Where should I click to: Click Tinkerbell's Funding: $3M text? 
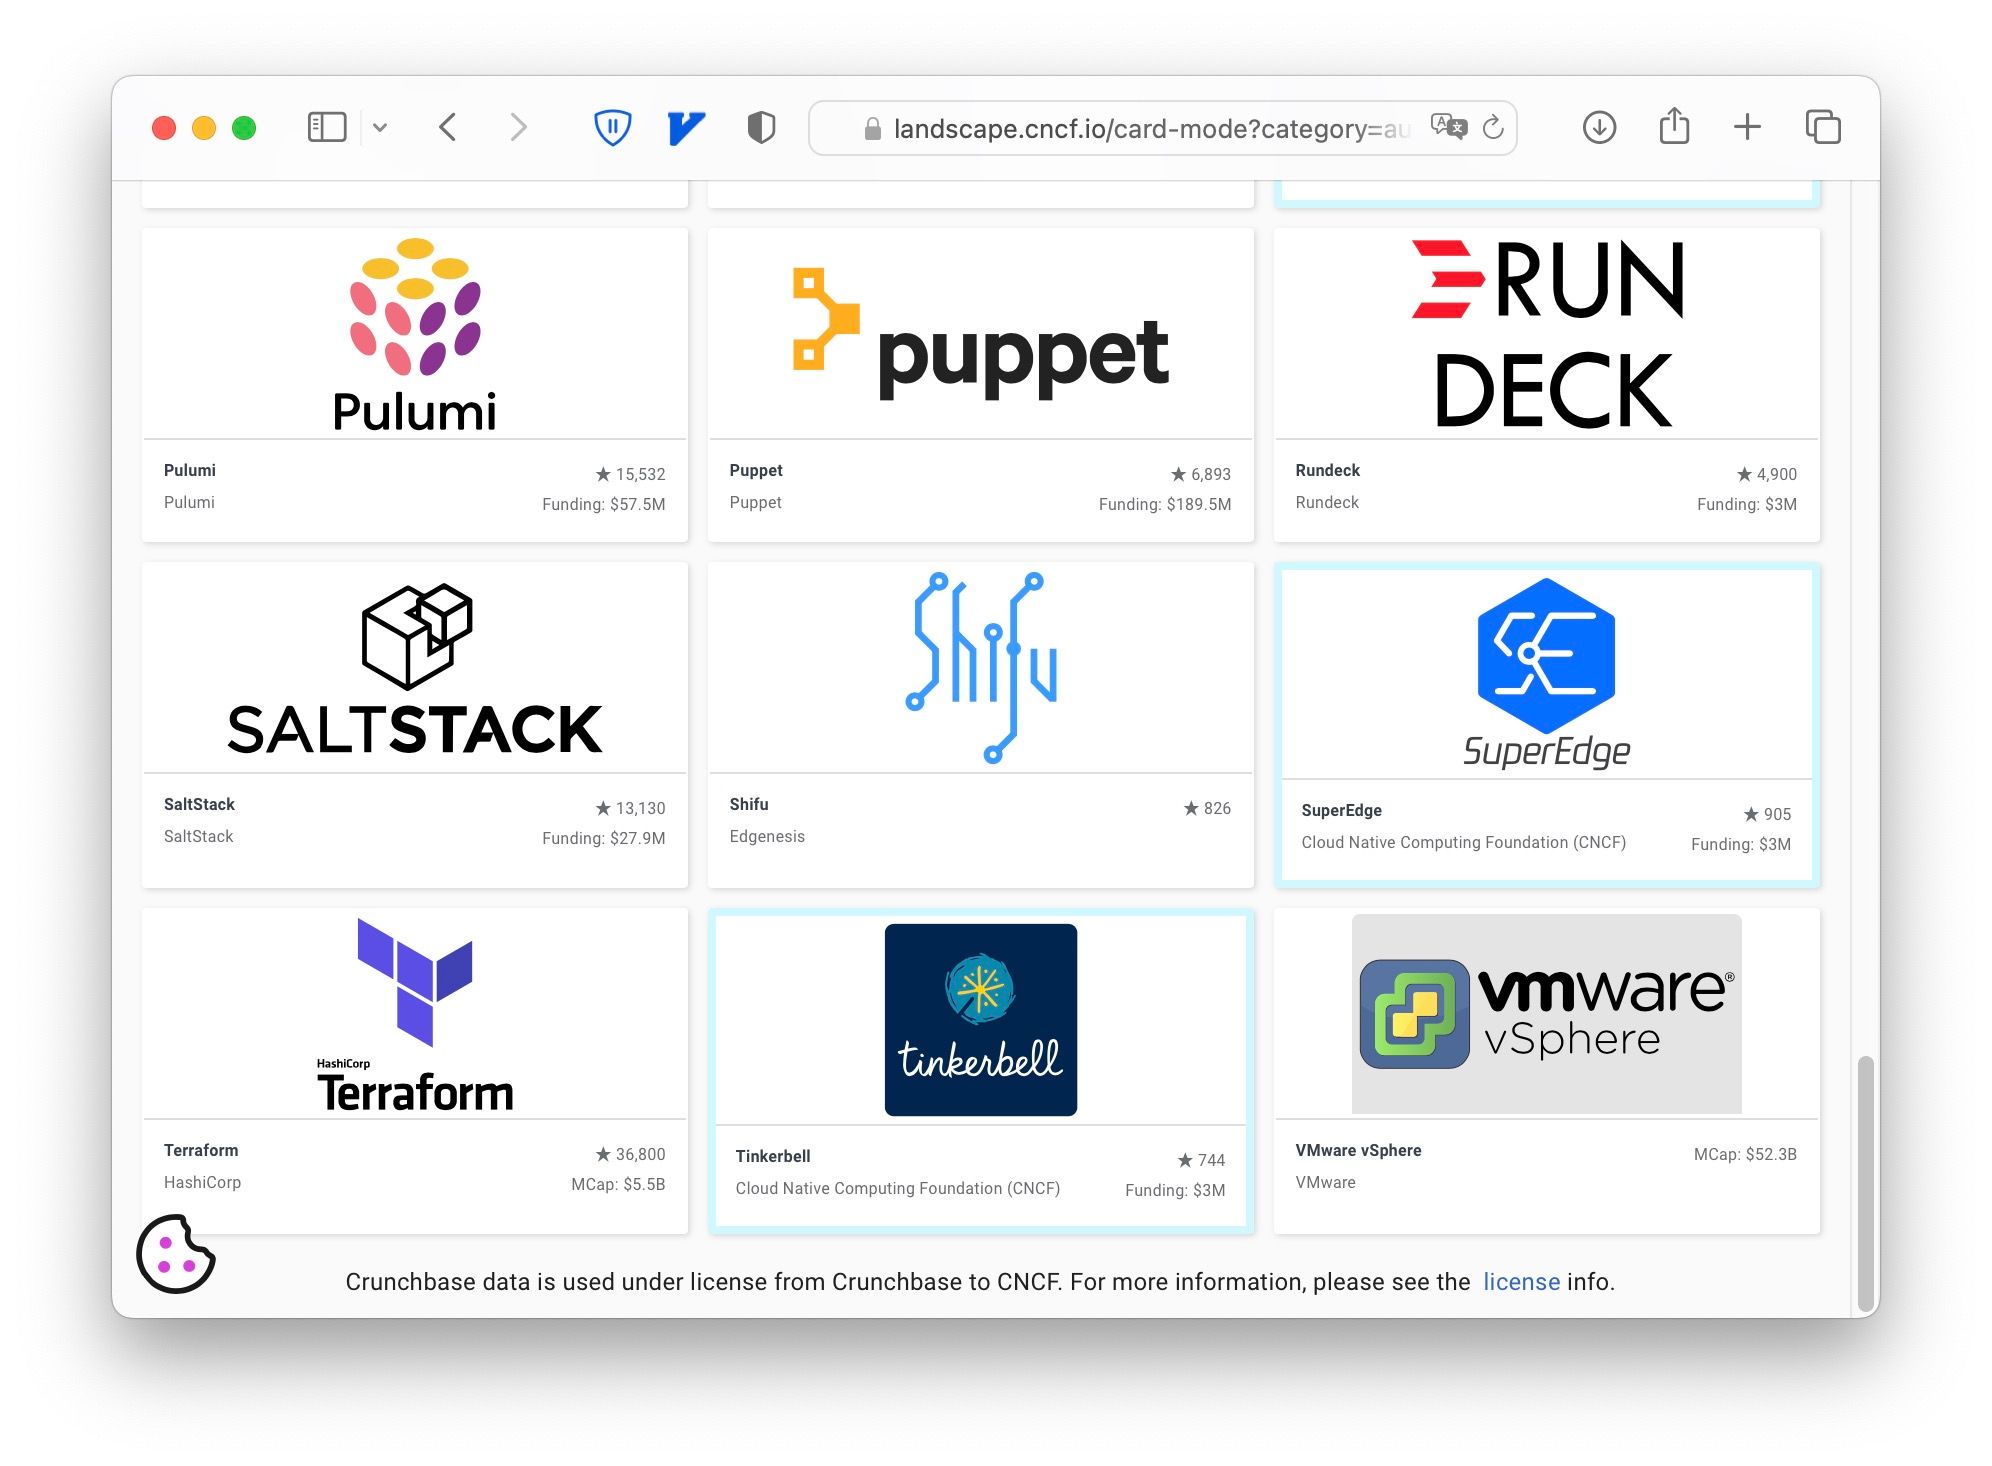click(x=1175, y=1190)
